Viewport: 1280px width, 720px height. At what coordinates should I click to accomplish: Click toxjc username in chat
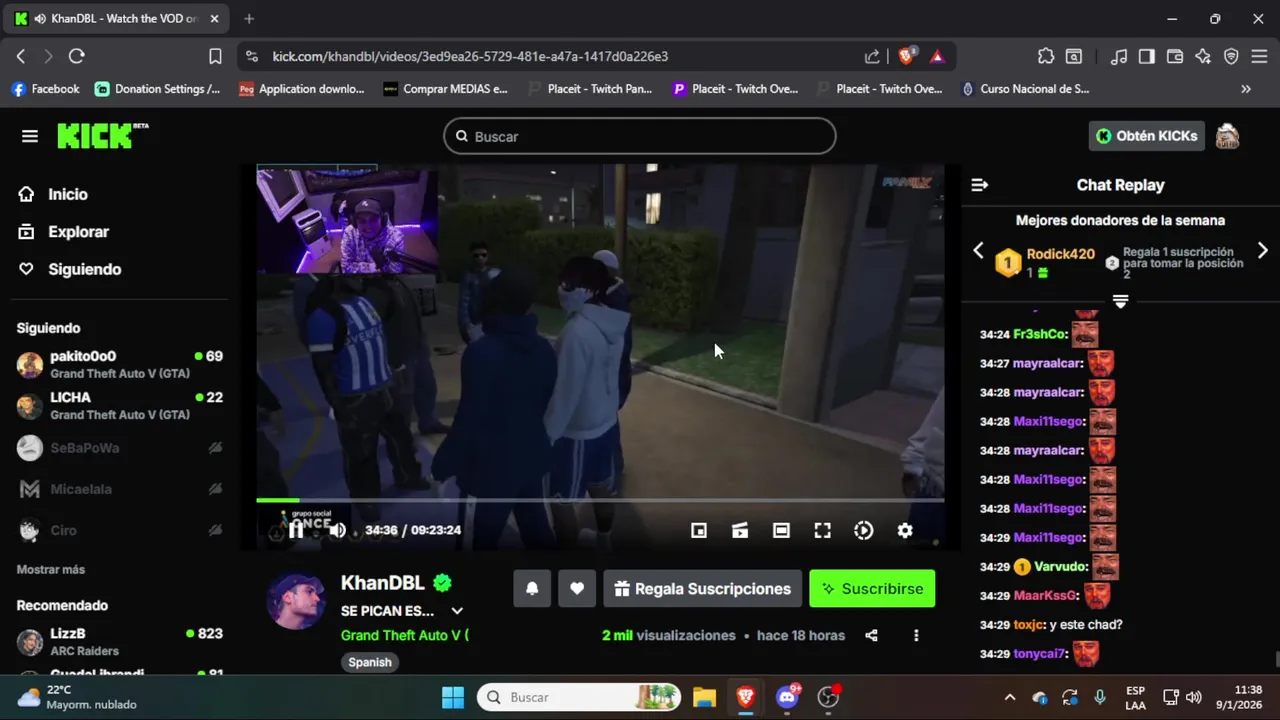click(x=1030, y=624)
